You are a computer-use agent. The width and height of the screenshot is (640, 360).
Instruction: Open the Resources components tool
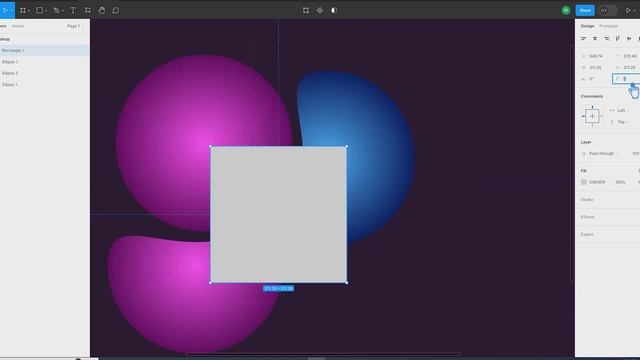(x=87, y=10)
